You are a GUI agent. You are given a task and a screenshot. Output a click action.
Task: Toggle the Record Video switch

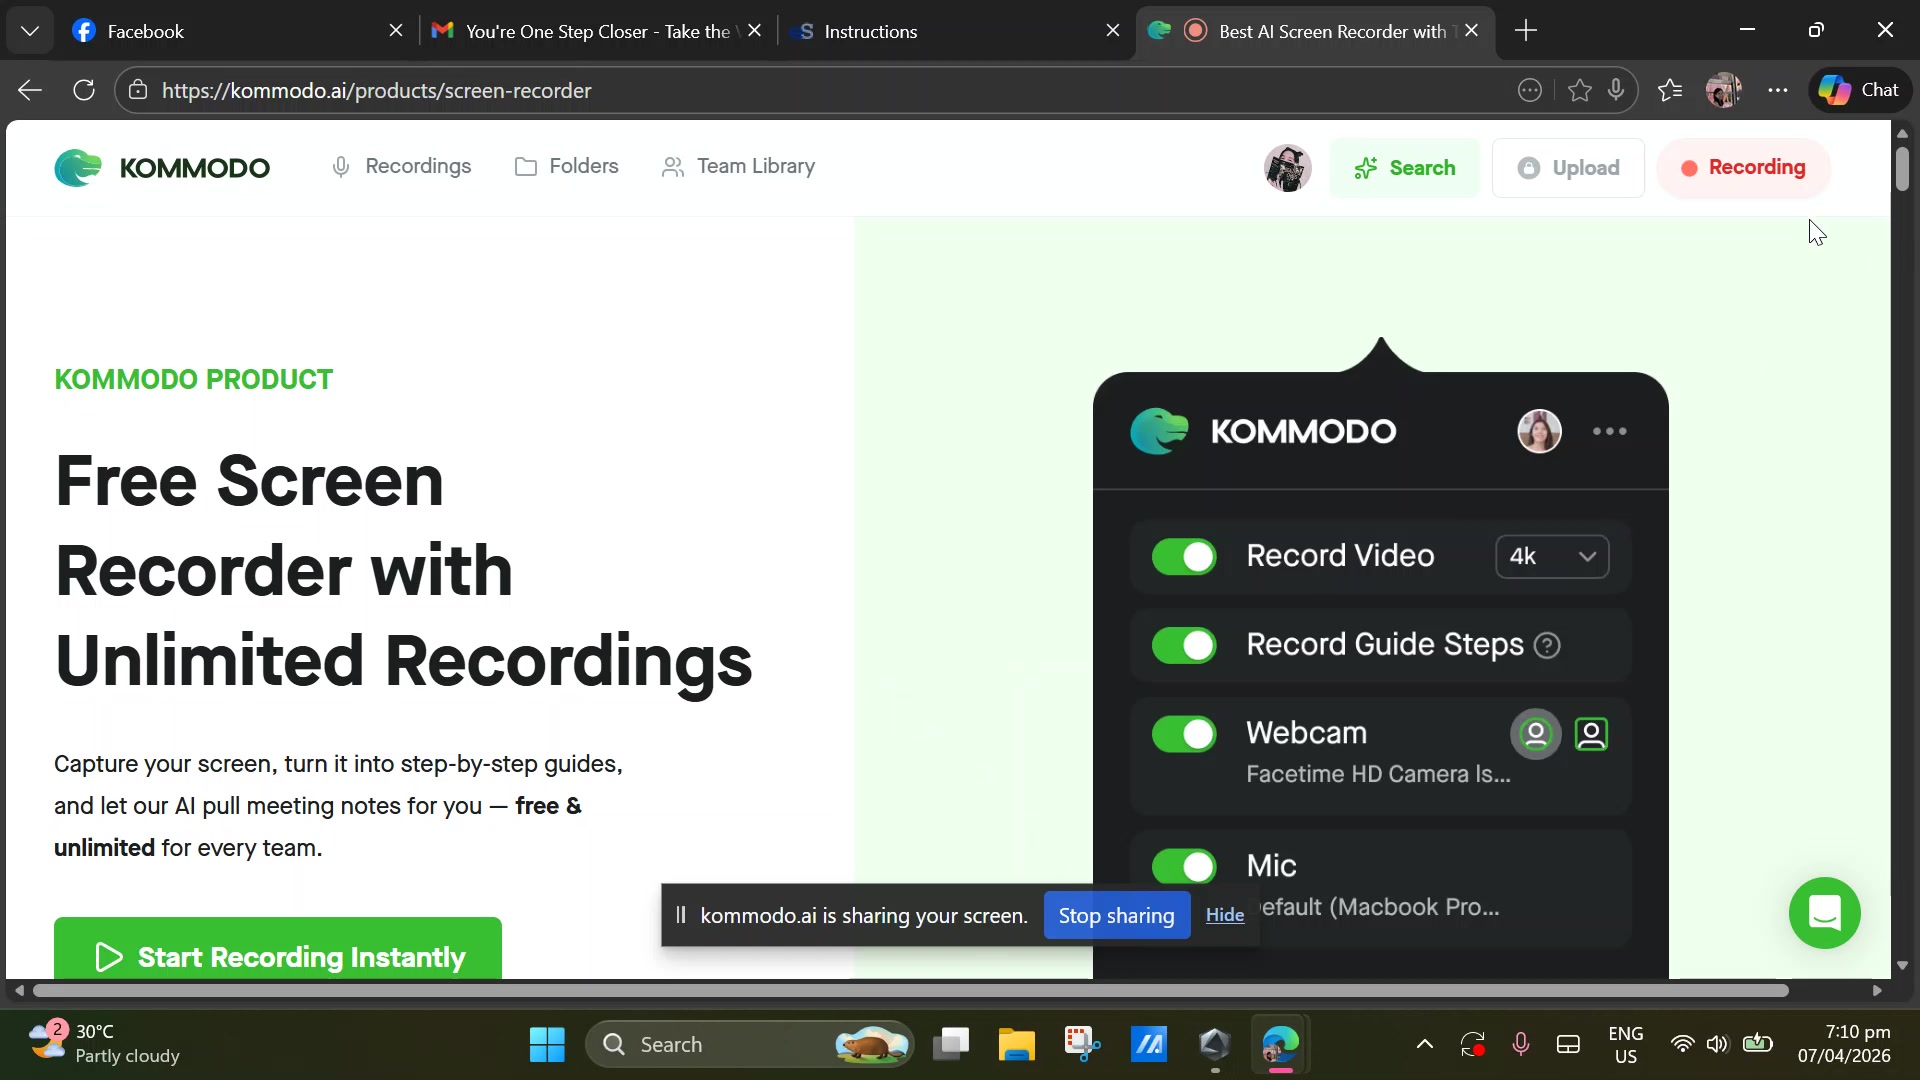click(1184, 557)
